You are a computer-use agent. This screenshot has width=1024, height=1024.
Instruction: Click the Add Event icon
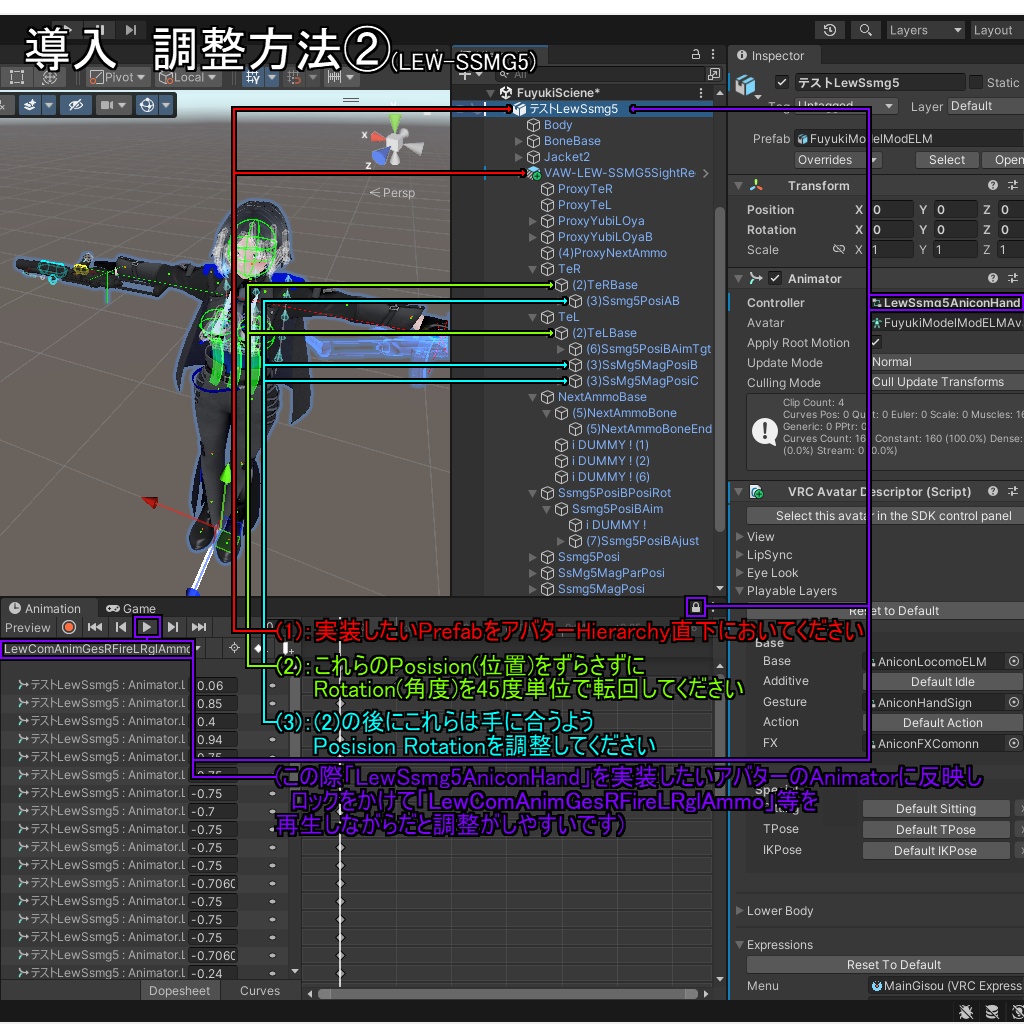pos(287,648)
